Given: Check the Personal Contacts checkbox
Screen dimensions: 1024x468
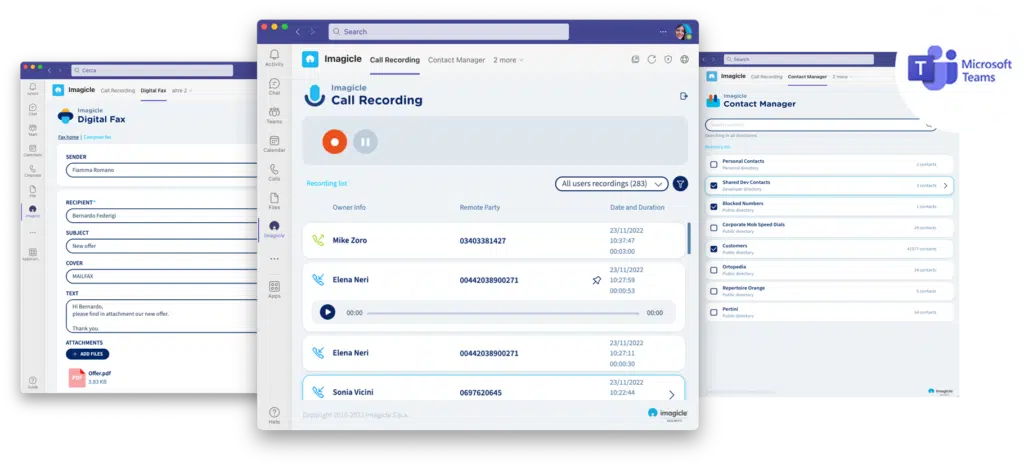Looking at the screenshot, I should (x=713, y=164).
